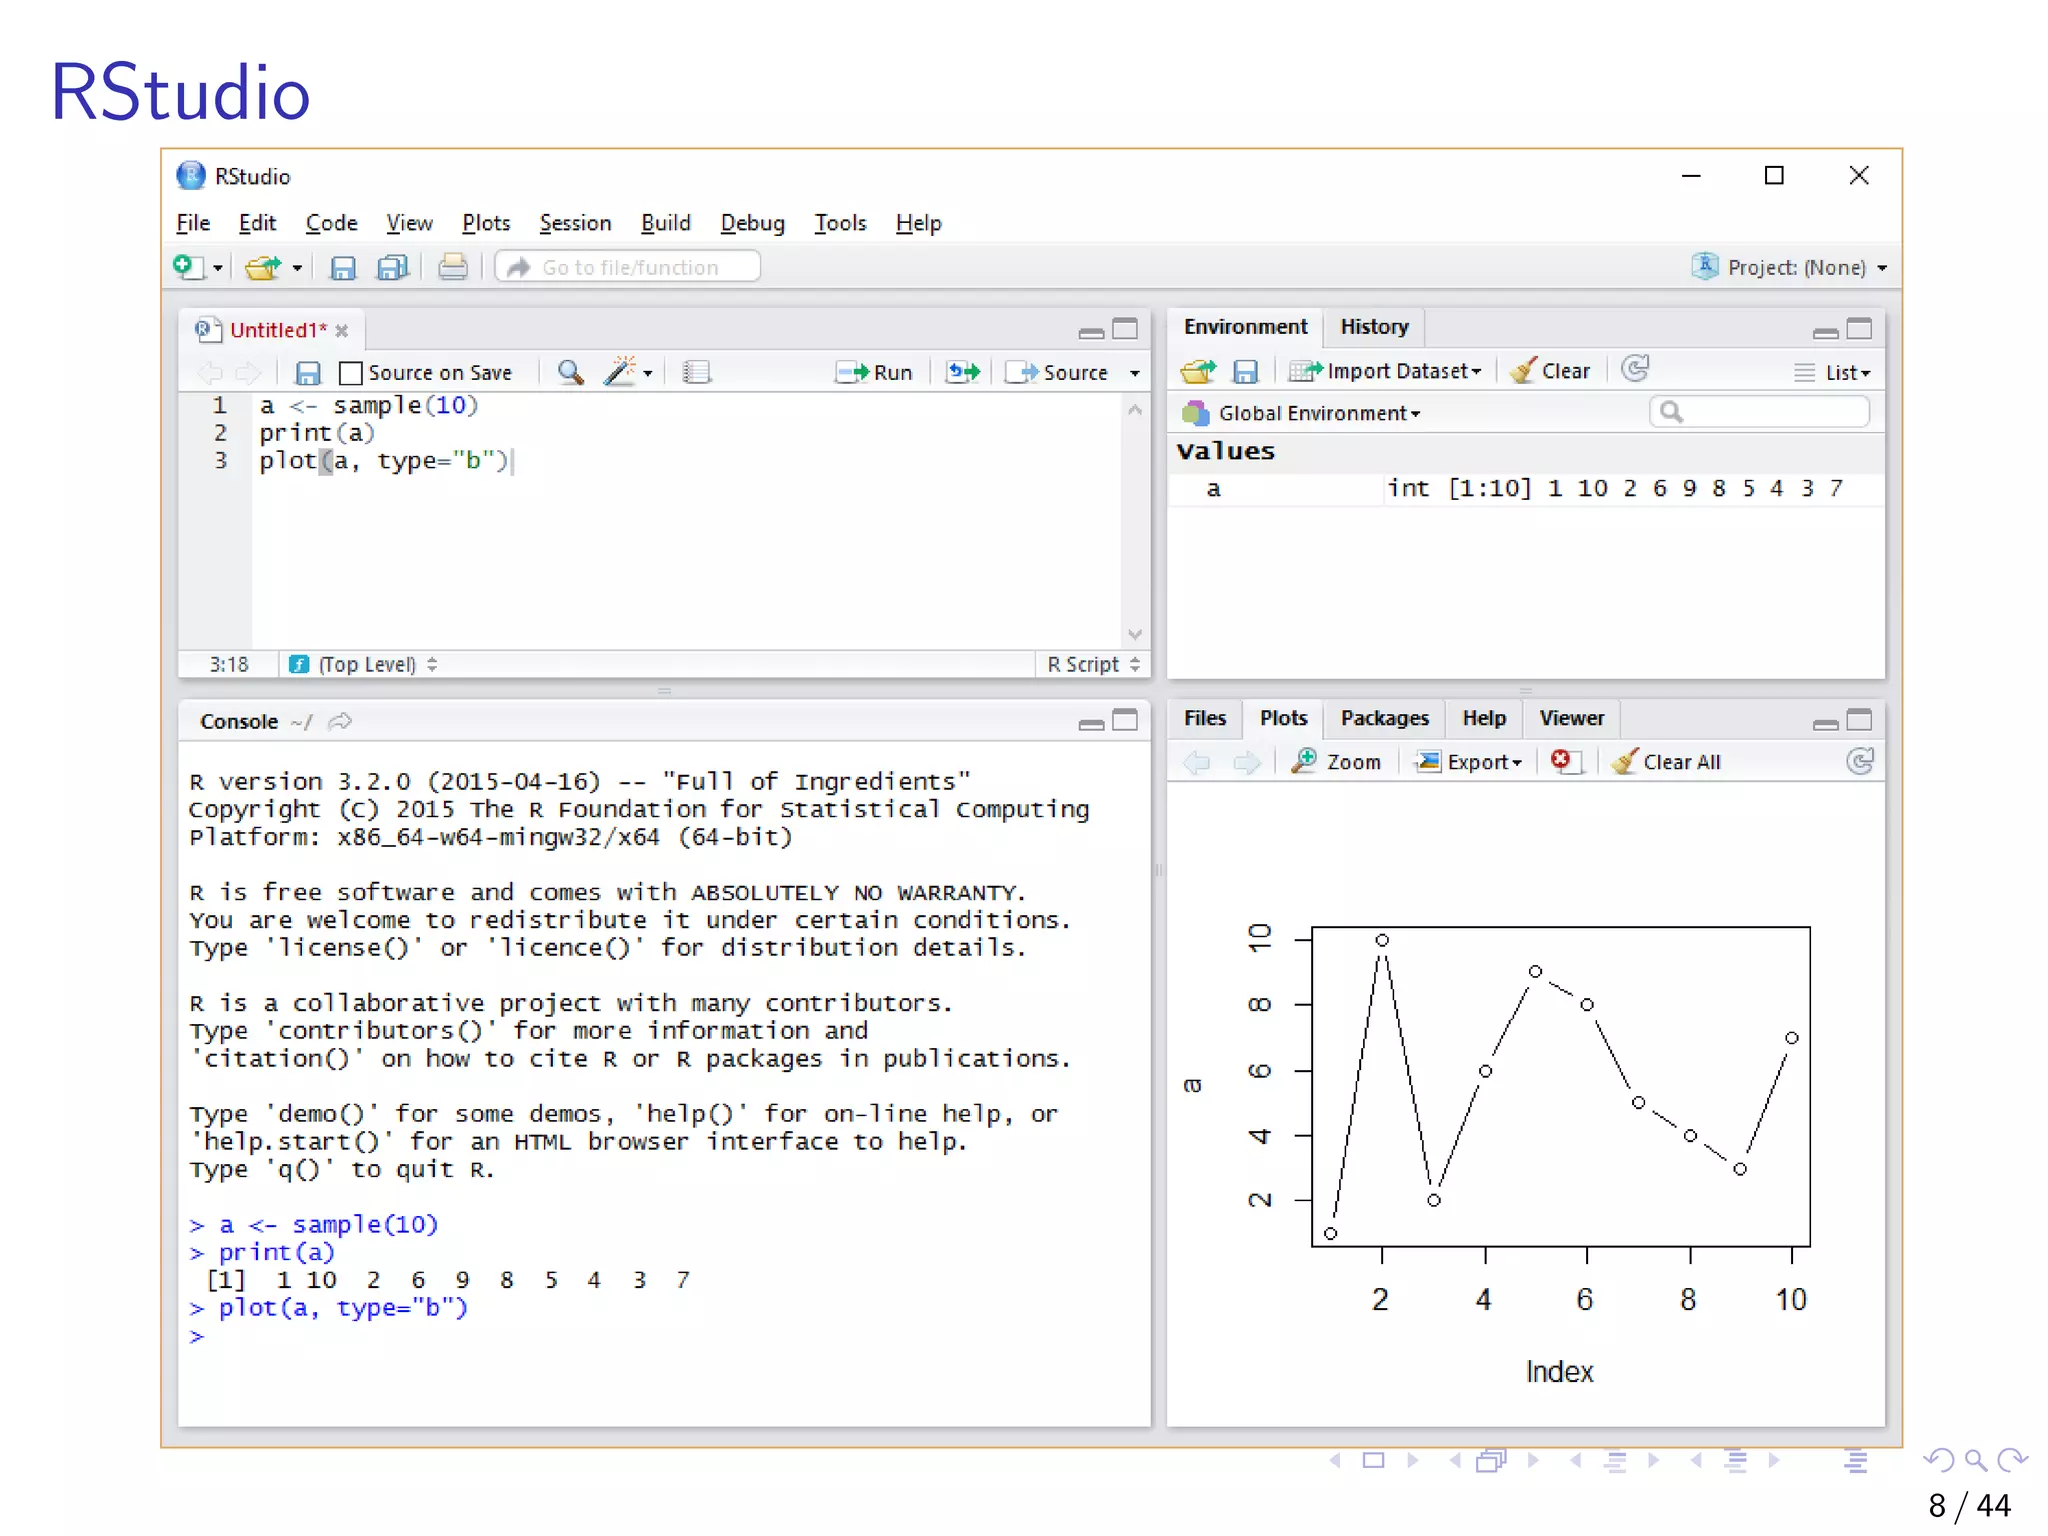2048x1536 pixels.
Task: Click the Save current document toolbar icon
Action: point(343,267)
